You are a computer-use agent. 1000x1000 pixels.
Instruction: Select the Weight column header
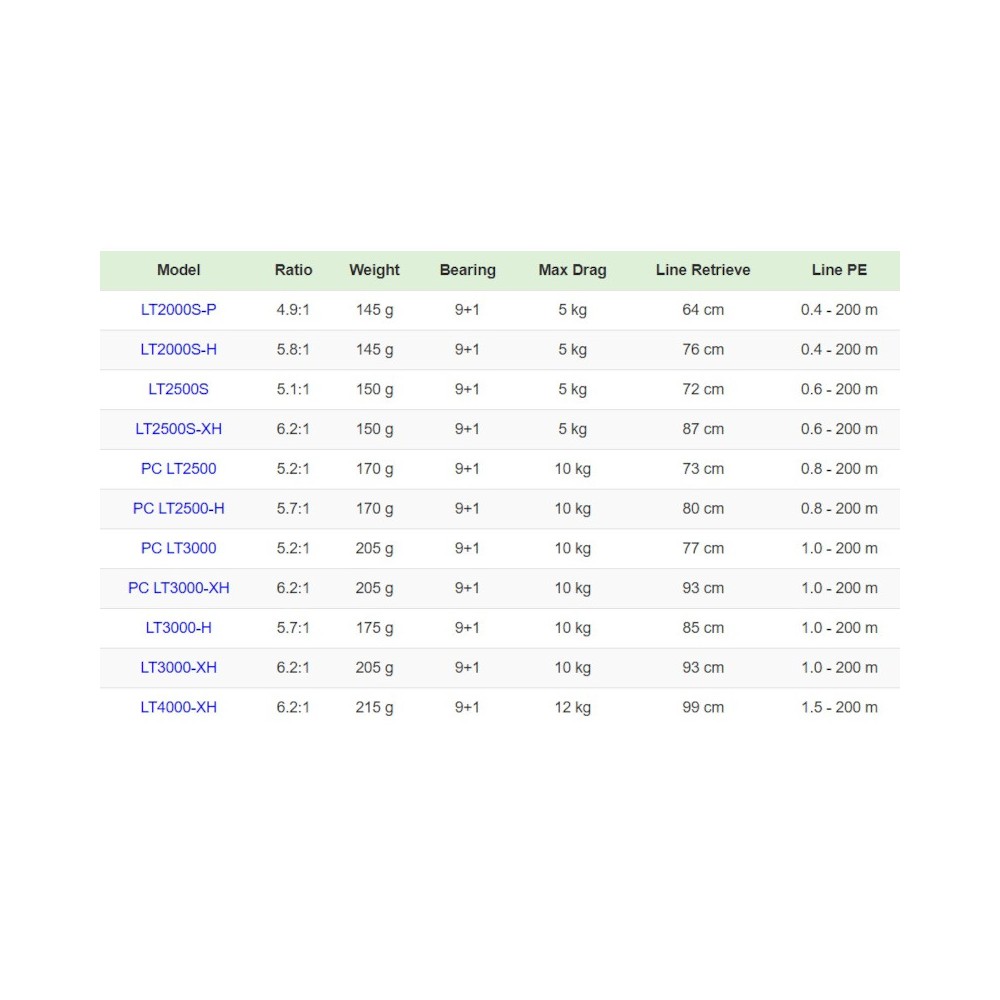point(374,270)
